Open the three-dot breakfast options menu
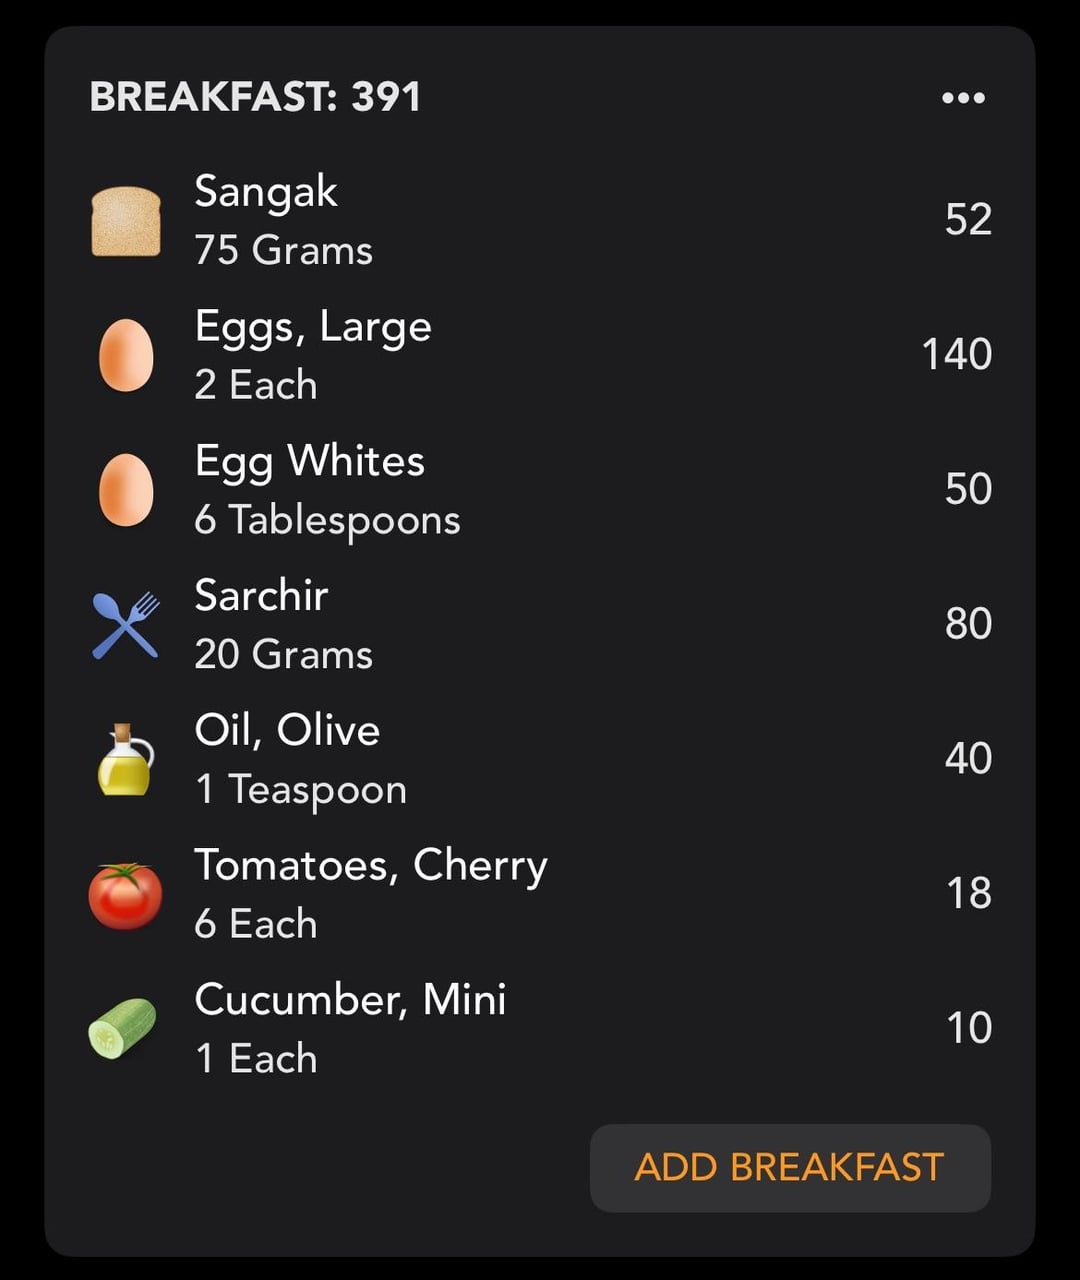This screenshot has width=1080, height=1280. pos(963,98)
